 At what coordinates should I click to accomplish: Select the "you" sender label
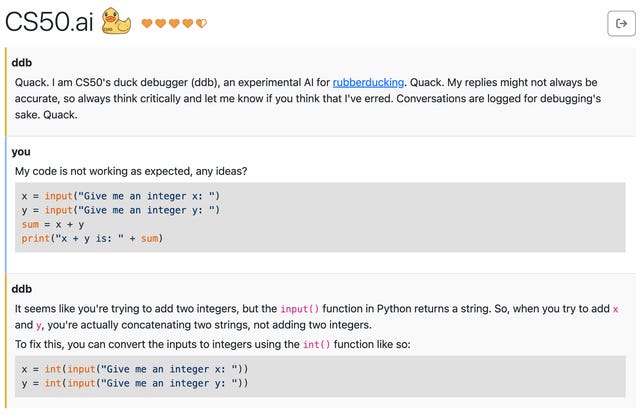[21, 152]
